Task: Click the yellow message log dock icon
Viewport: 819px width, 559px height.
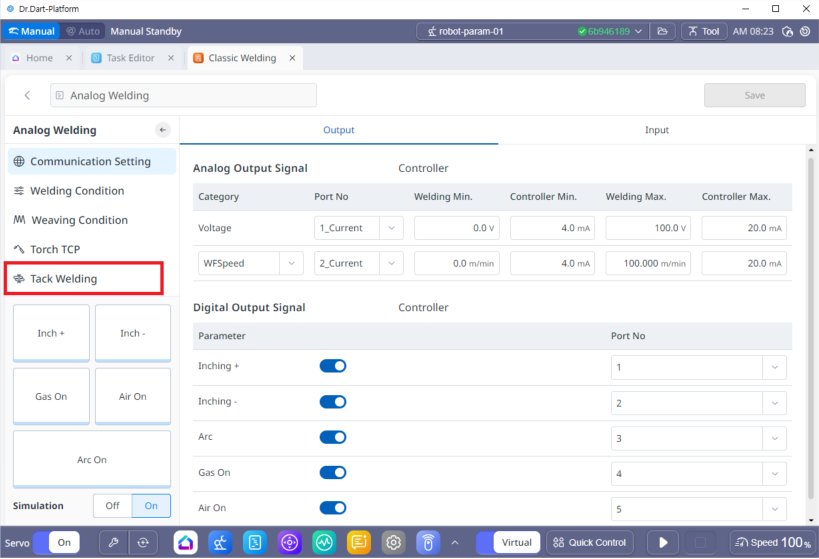Action: click(x=359, y=542)
